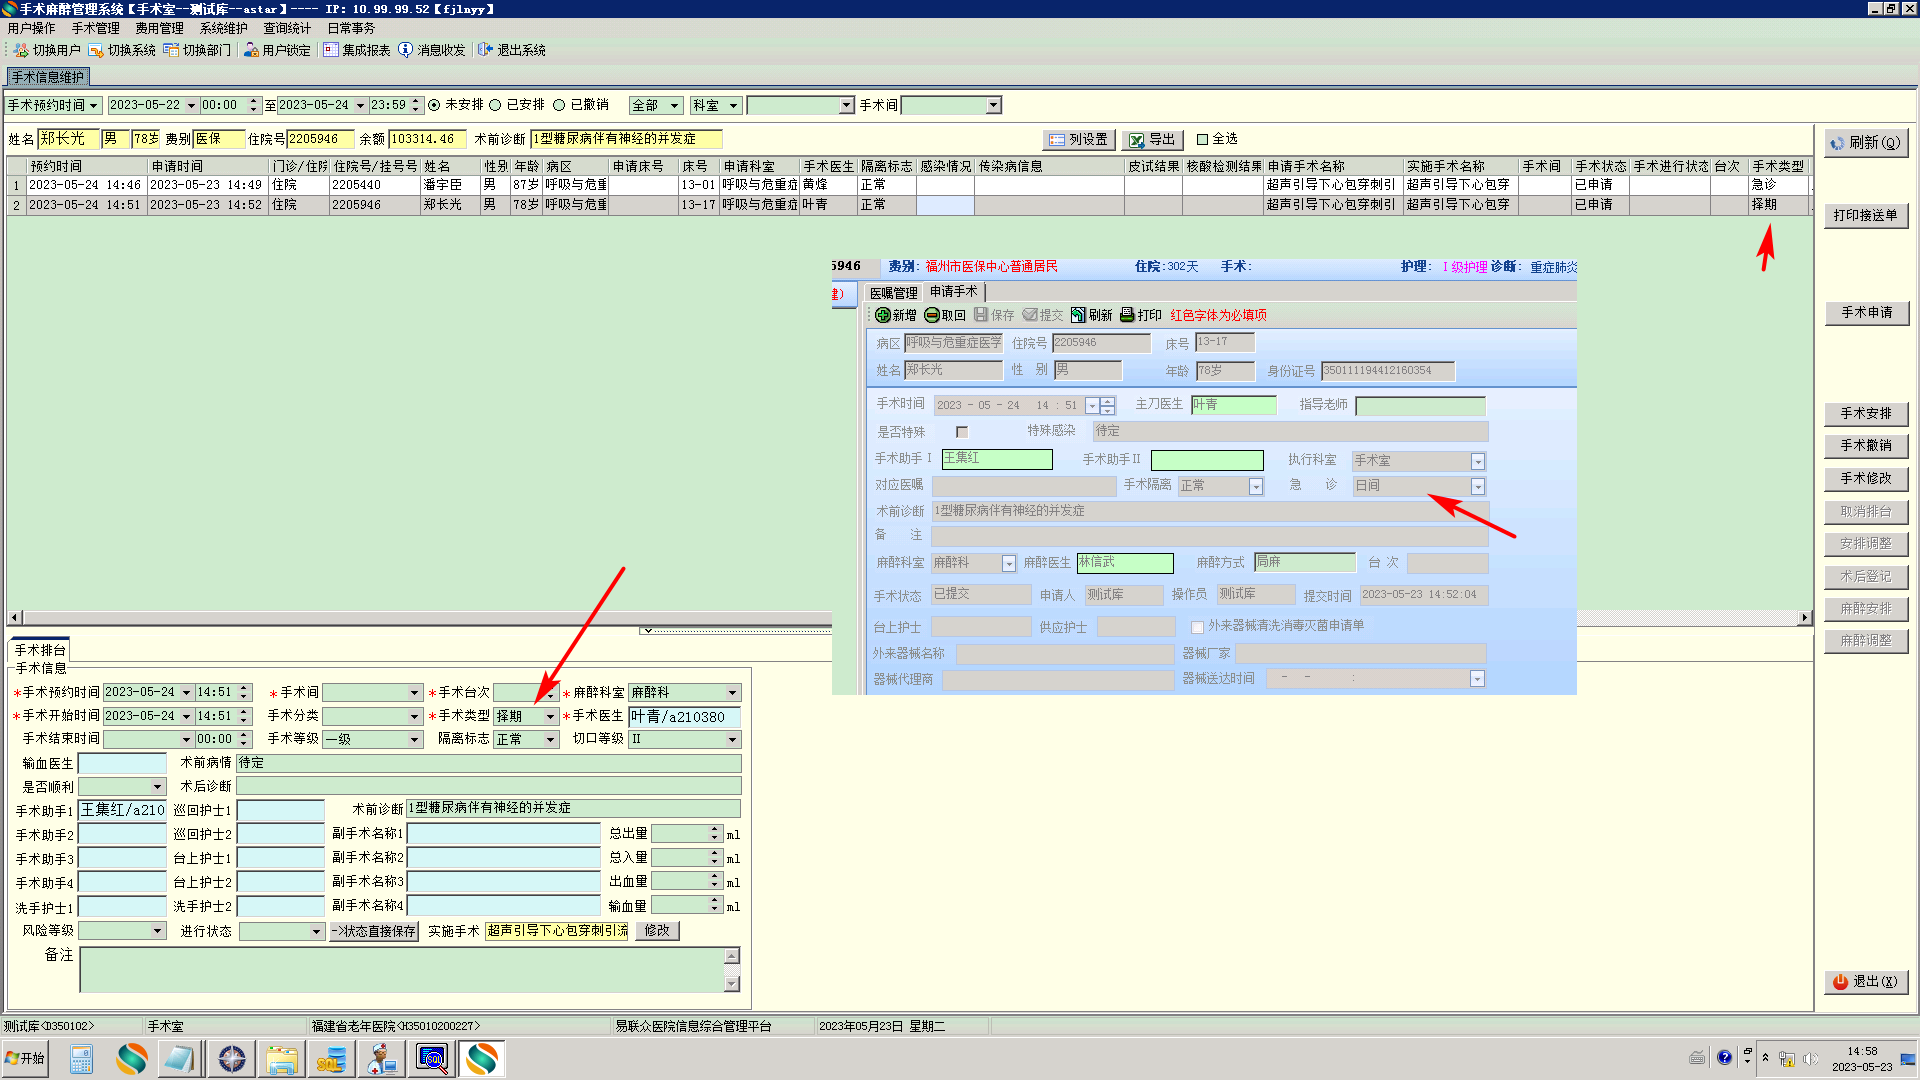Click inside the 备注 text area
This screenshot has width=1920, height=1080.
click(x=400, y=969)
